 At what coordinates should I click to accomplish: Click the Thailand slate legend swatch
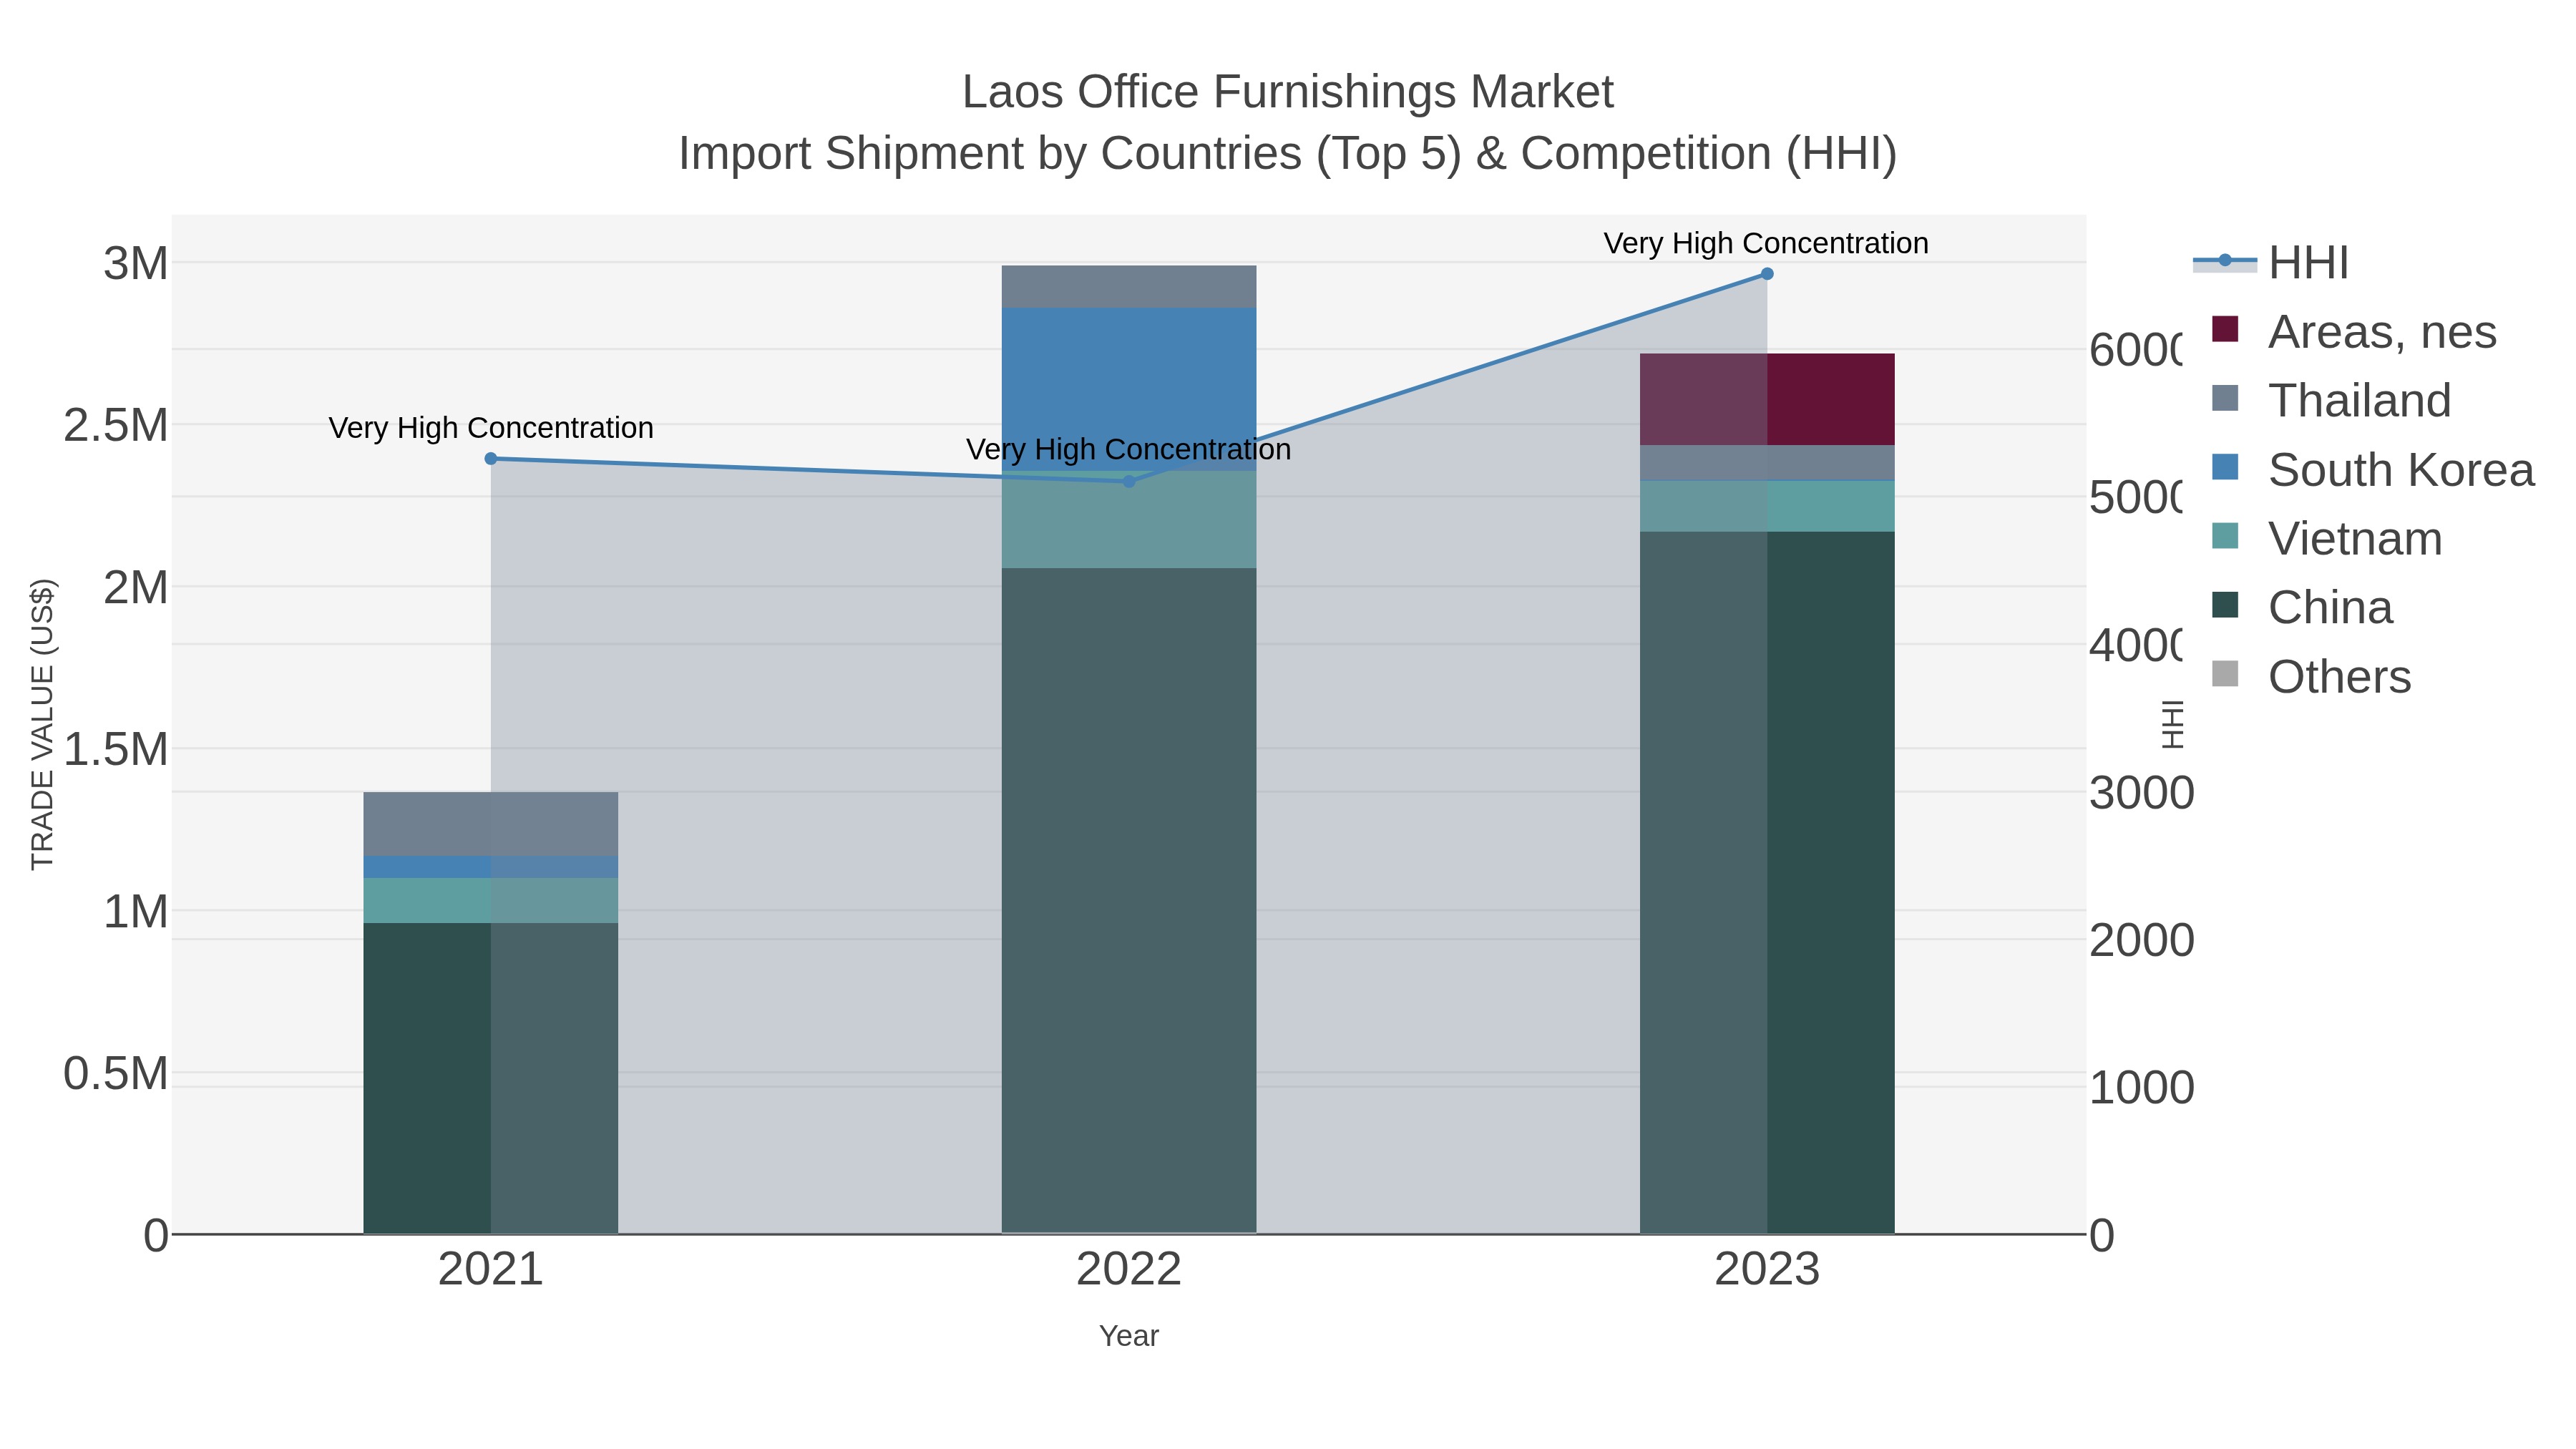pos(2225,398)
